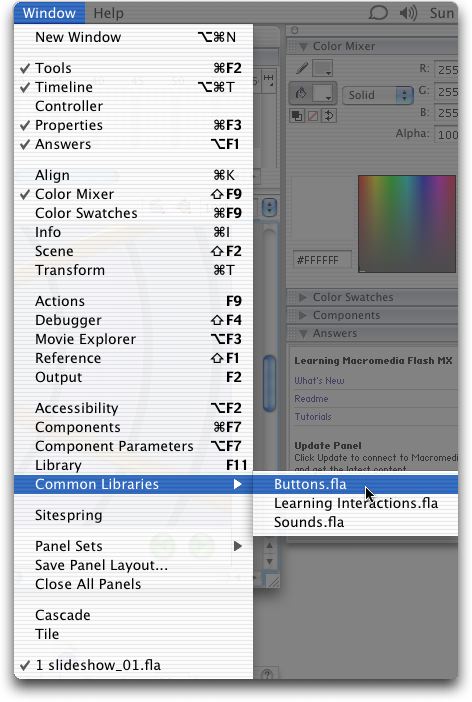Viewport: 472px width, 702px height.
Task: Click the volume speaker icon in menu bar
Action: pyautogui.click(x=408, y=13)
